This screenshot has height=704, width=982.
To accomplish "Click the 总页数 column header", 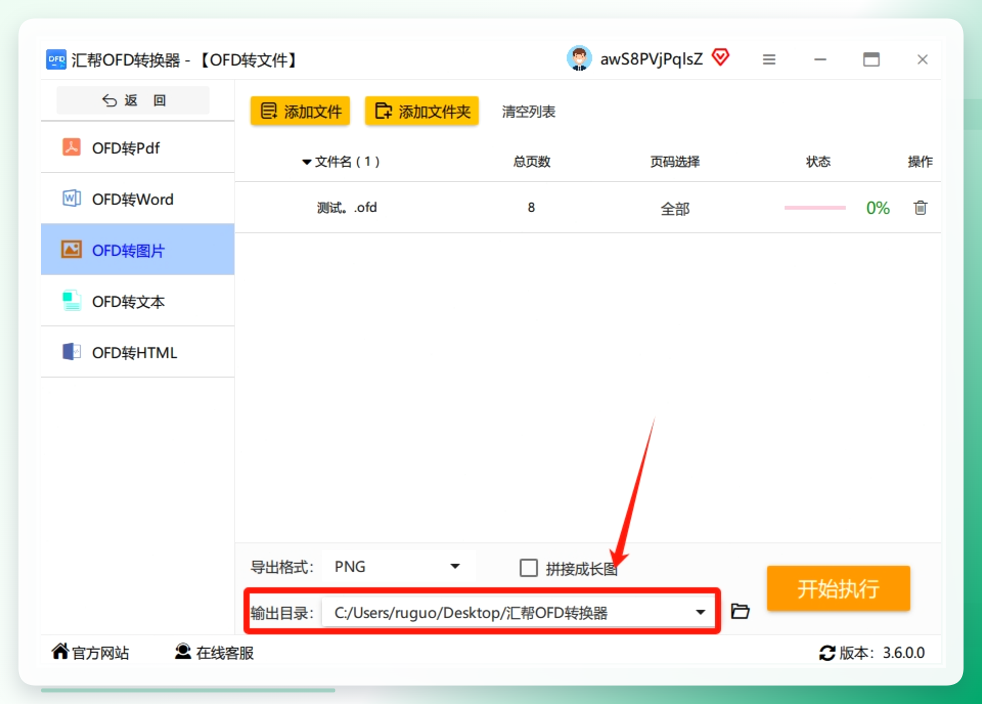I will (x=531, y=162).
